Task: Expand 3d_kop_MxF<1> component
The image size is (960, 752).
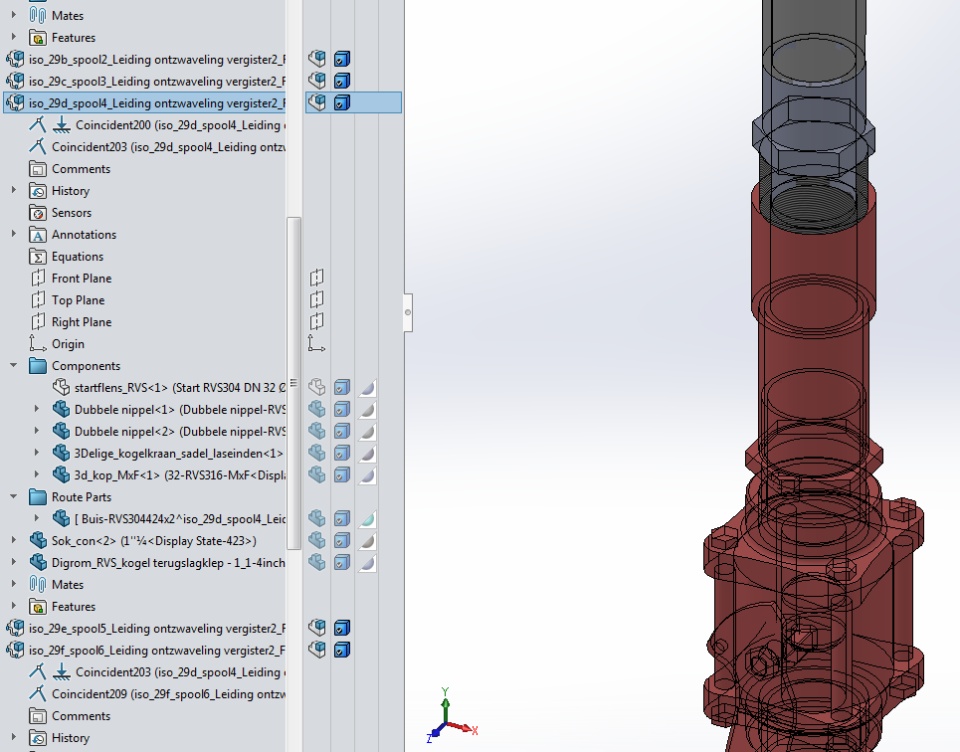Action: tap(37, 475)
